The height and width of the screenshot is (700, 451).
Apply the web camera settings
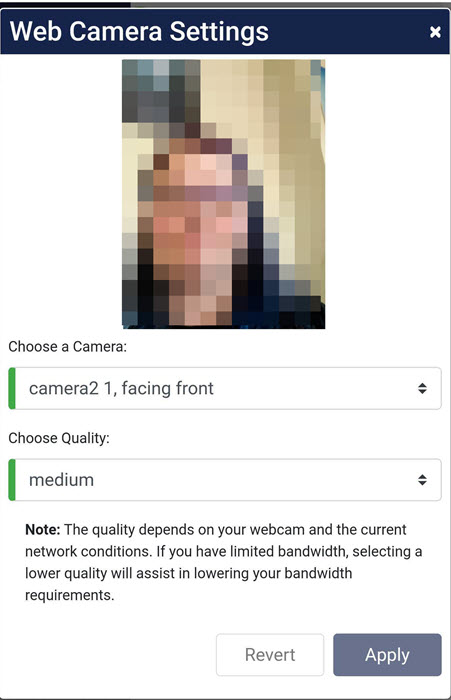(387, 655)
